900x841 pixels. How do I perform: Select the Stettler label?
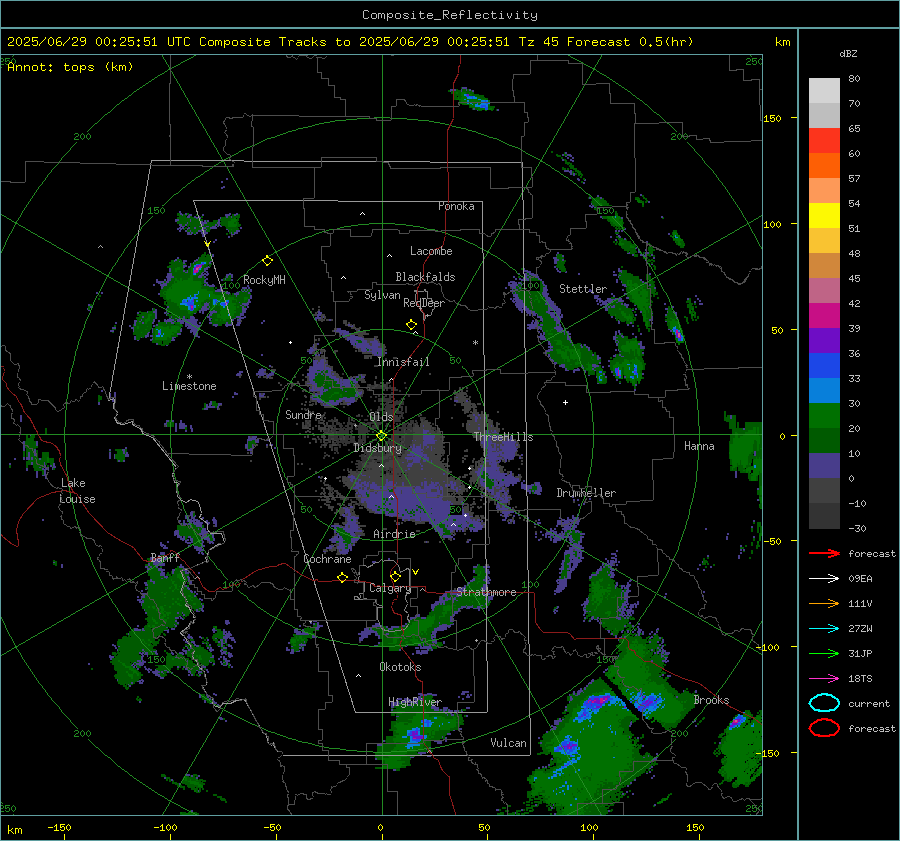(583, 289)
